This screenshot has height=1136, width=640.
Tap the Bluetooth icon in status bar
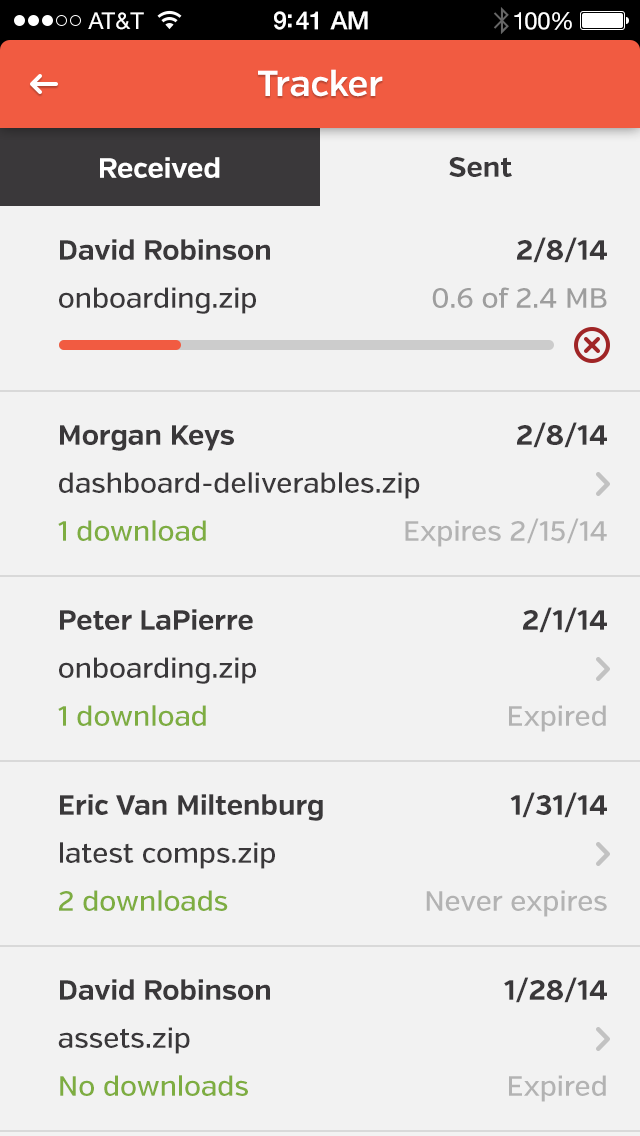point(500,20)
